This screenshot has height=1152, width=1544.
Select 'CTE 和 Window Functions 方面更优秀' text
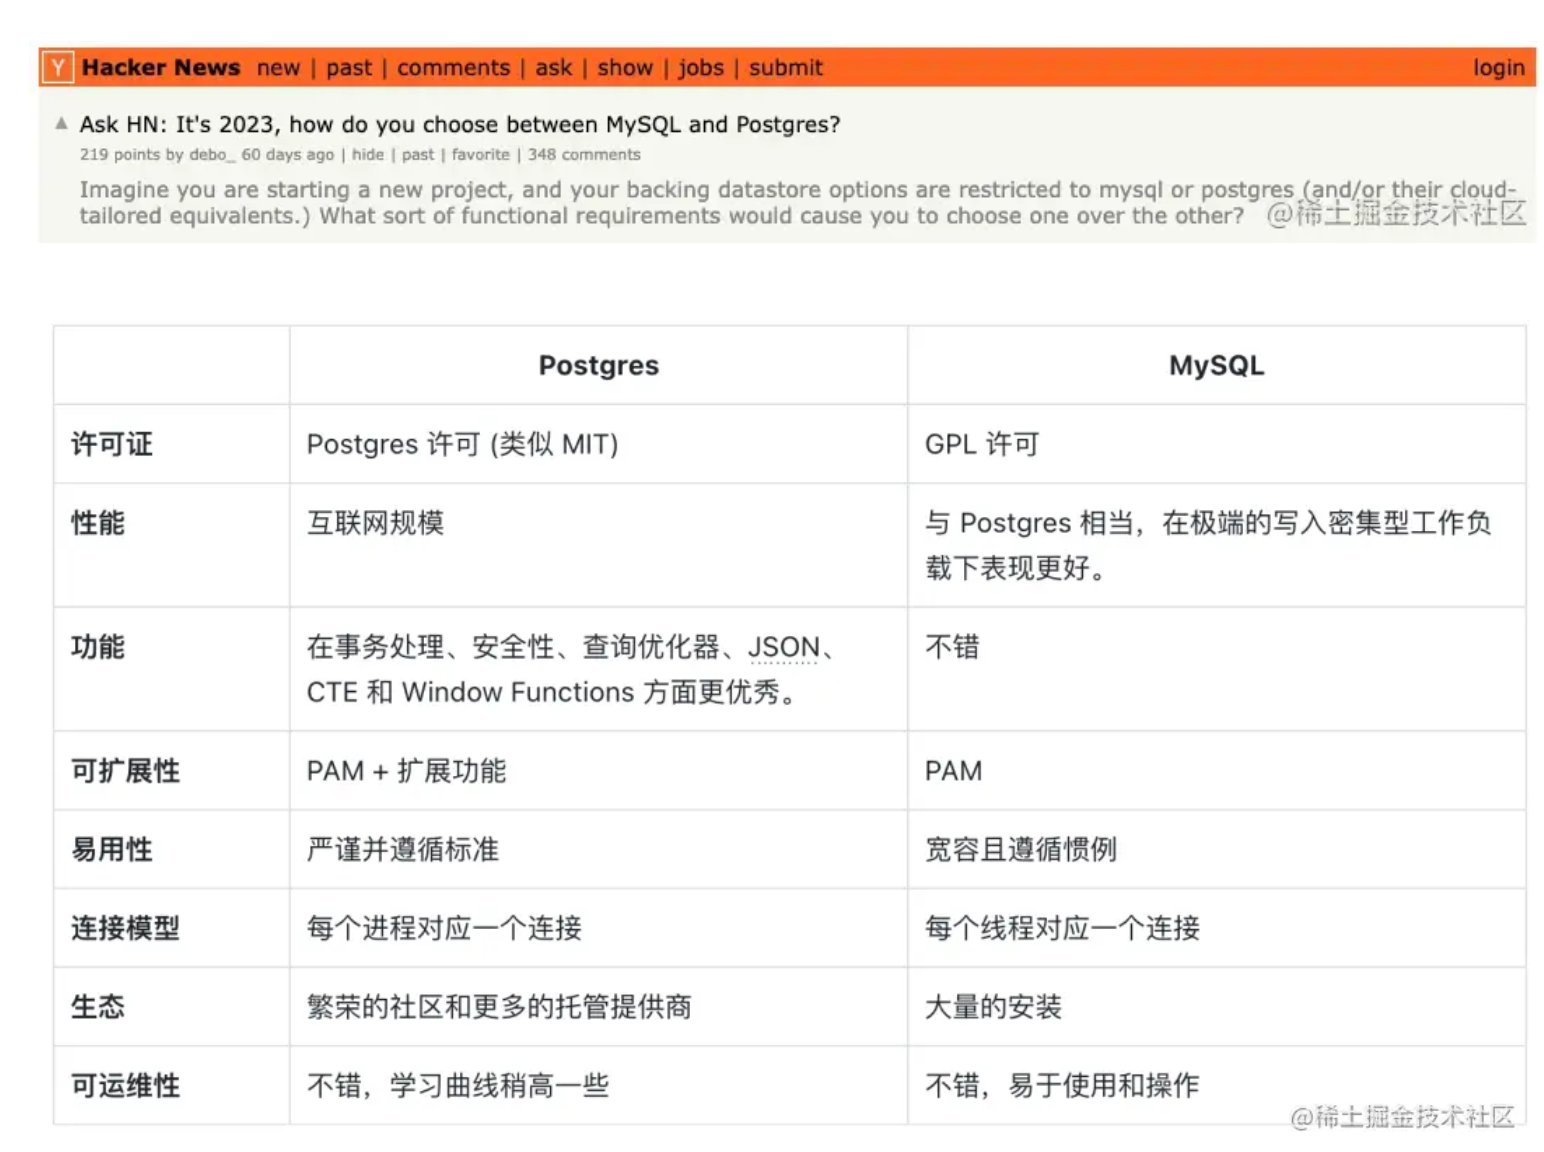coord(551,692)
